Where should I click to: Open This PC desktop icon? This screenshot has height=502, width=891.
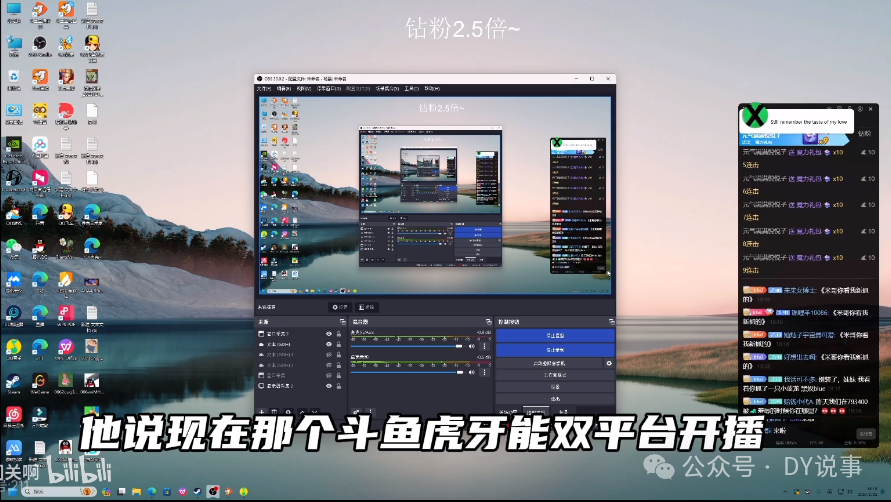point(14,13)
